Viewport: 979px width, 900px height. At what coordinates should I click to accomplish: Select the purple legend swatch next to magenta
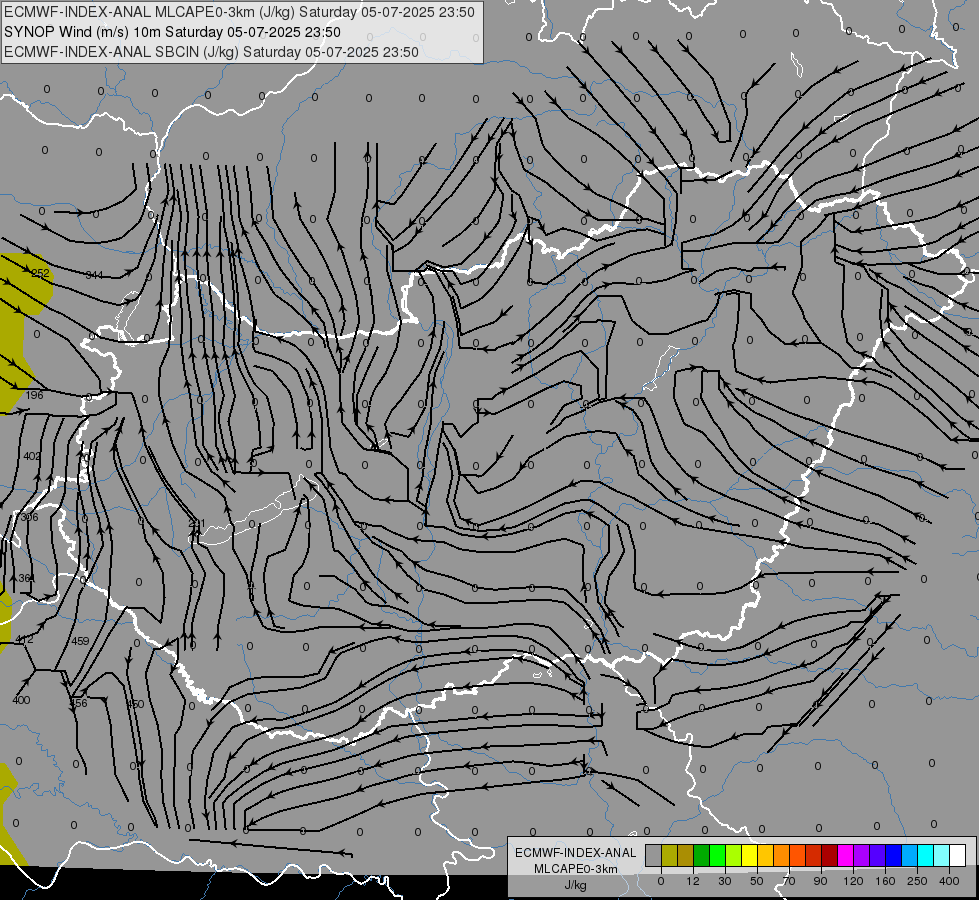[x=862, y=855]
